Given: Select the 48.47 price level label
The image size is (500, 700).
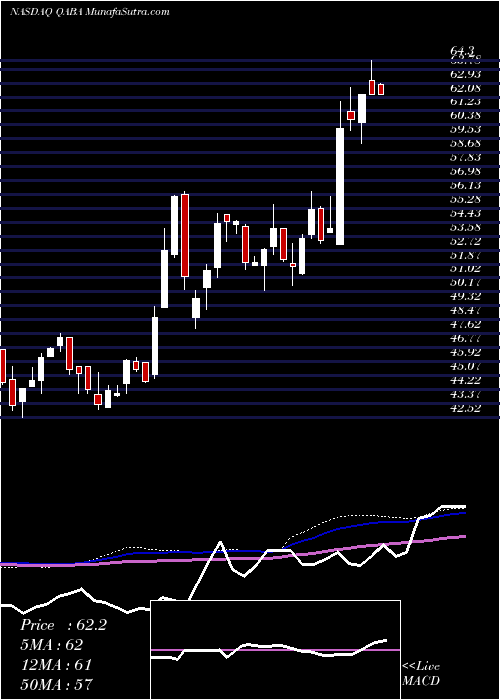Looking at the screenshot, I should tap(465, 310).
